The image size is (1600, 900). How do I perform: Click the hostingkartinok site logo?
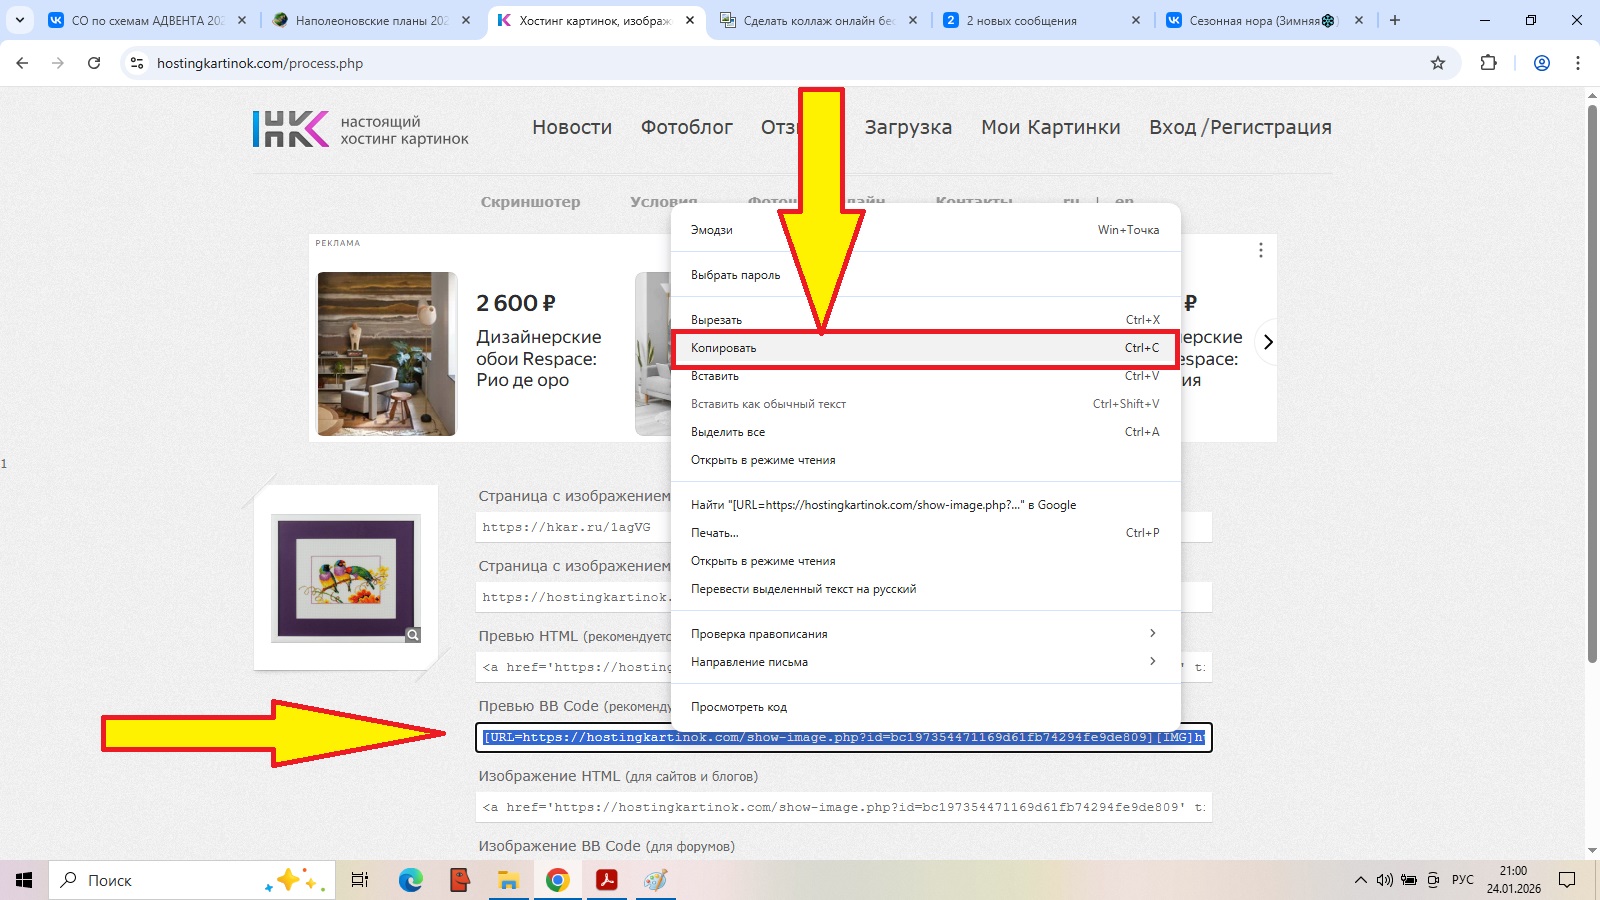[x=360, y=129]
